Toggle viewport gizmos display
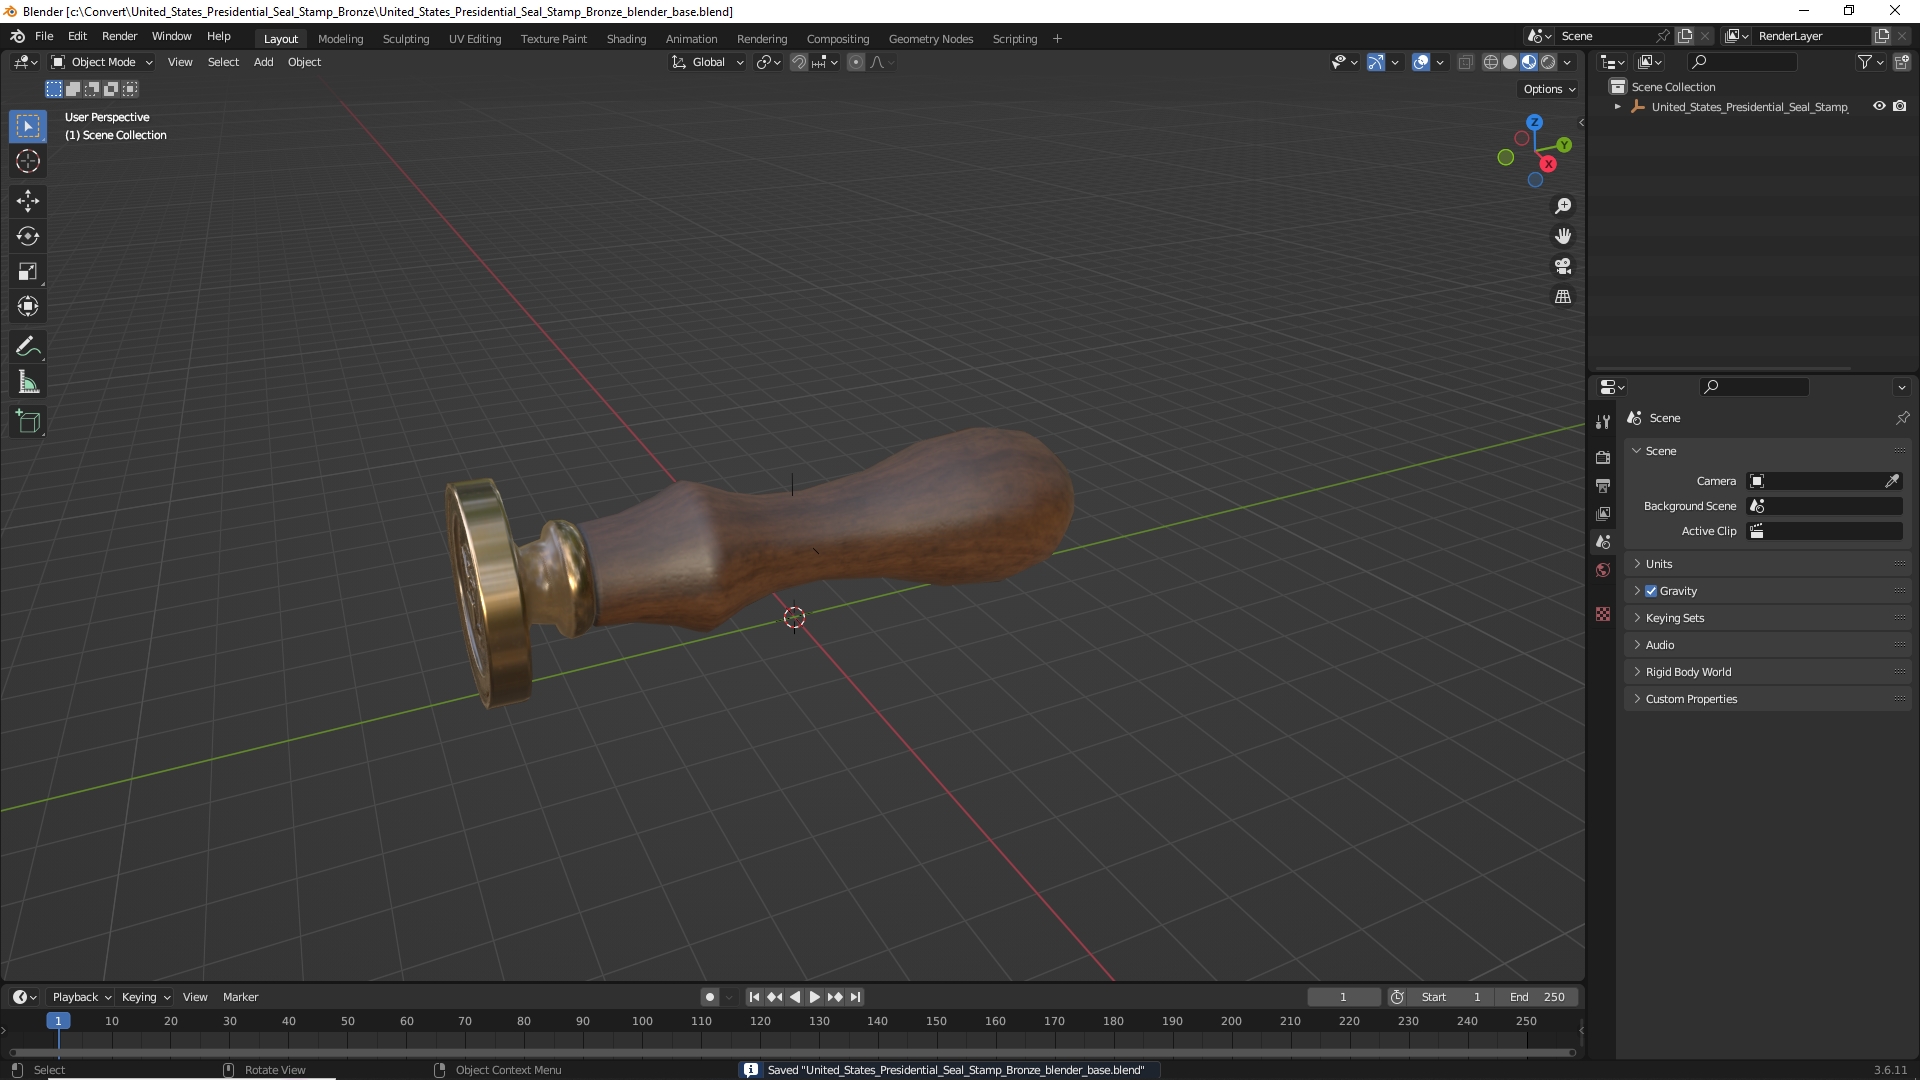Viewport: 1920px width, 1080px height. point(1376,62)
